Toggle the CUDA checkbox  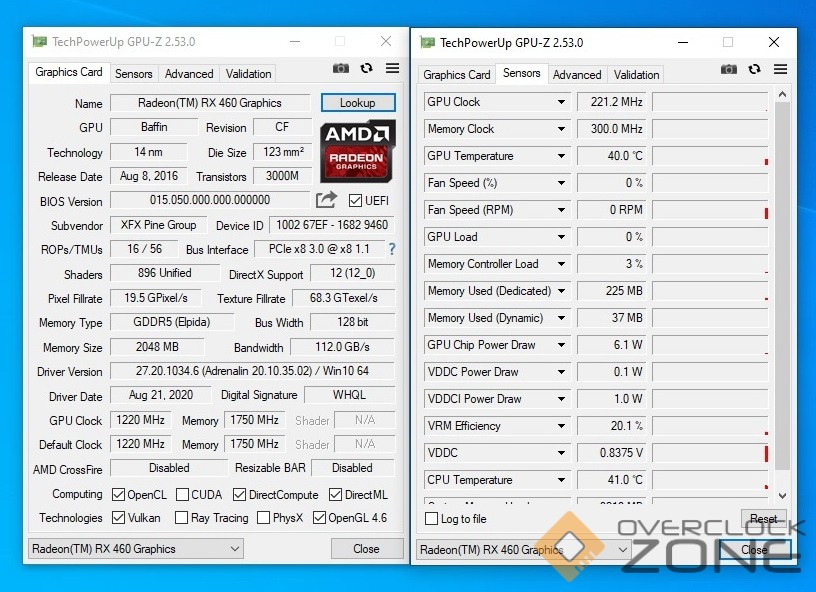(182, 494)
